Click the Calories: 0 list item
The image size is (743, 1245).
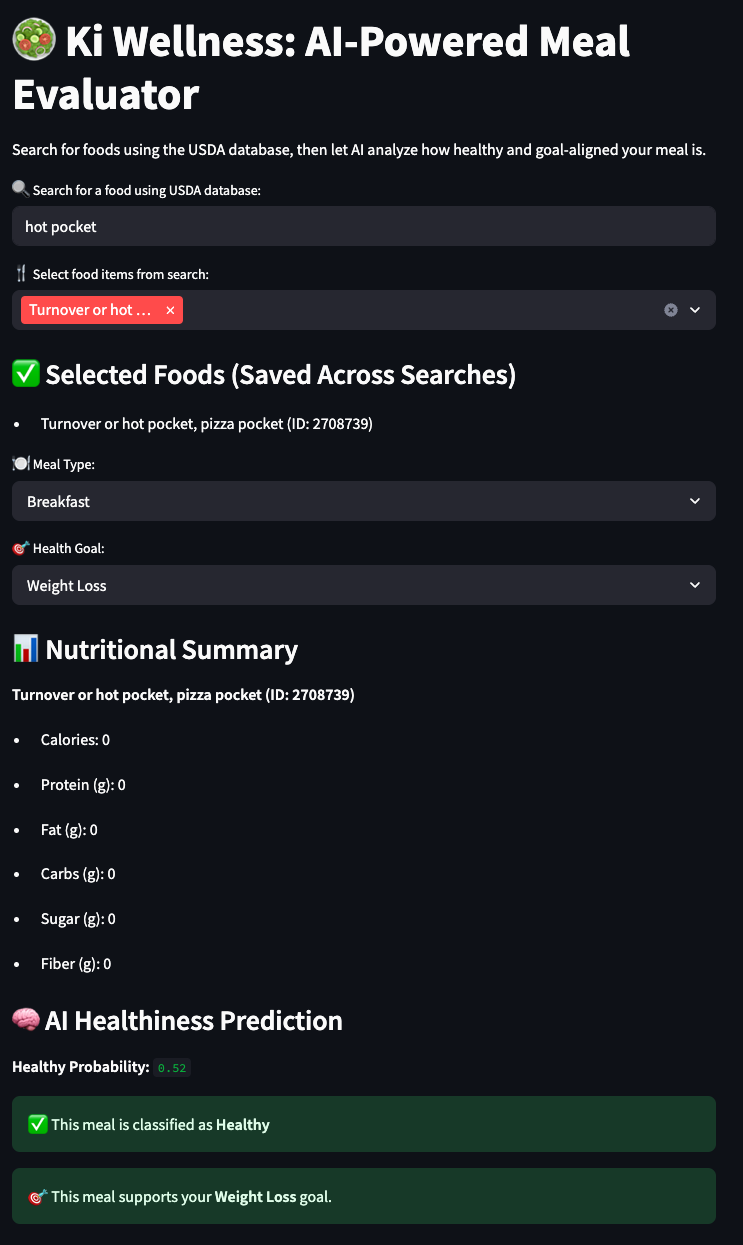point(74,739)
